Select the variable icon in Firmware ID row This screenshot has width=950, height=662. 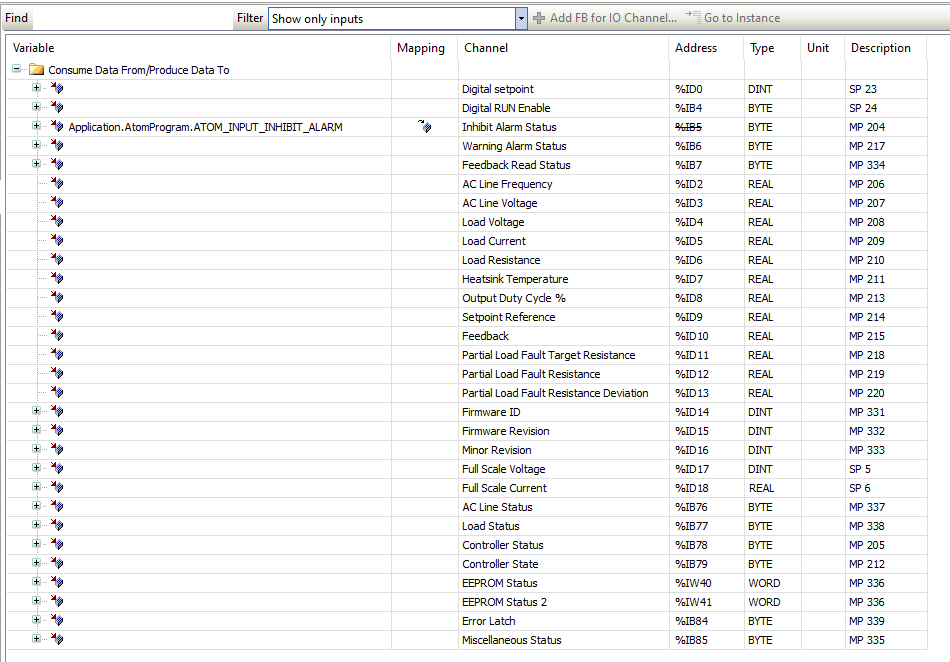[57, 412]
